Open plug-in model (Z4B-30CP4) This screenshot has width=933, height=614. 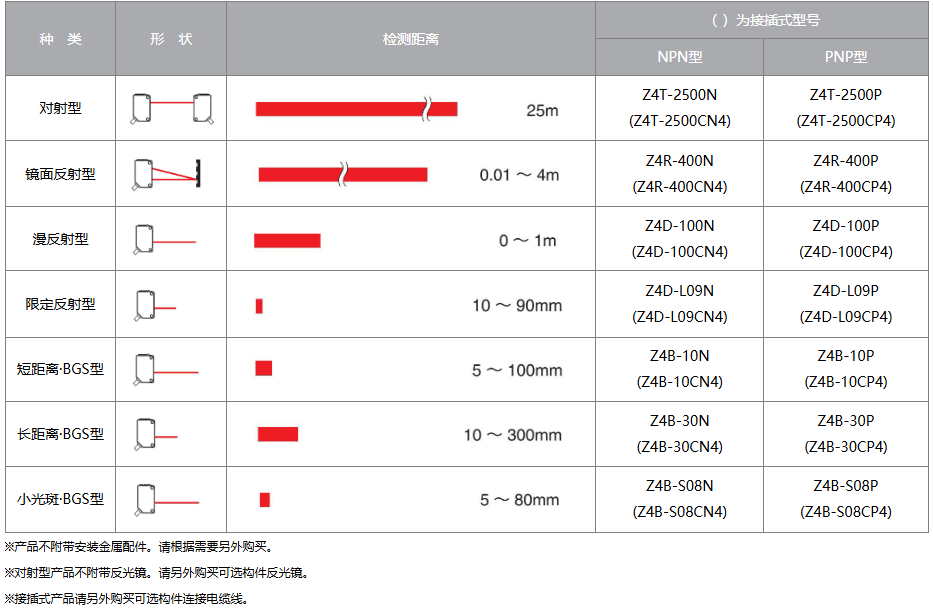click(846, 447)
